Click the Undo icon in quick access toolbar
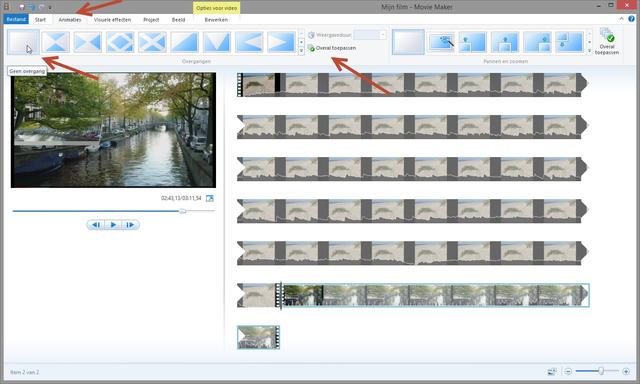Screen dimensions: 640x384 (x=32, y=7)
